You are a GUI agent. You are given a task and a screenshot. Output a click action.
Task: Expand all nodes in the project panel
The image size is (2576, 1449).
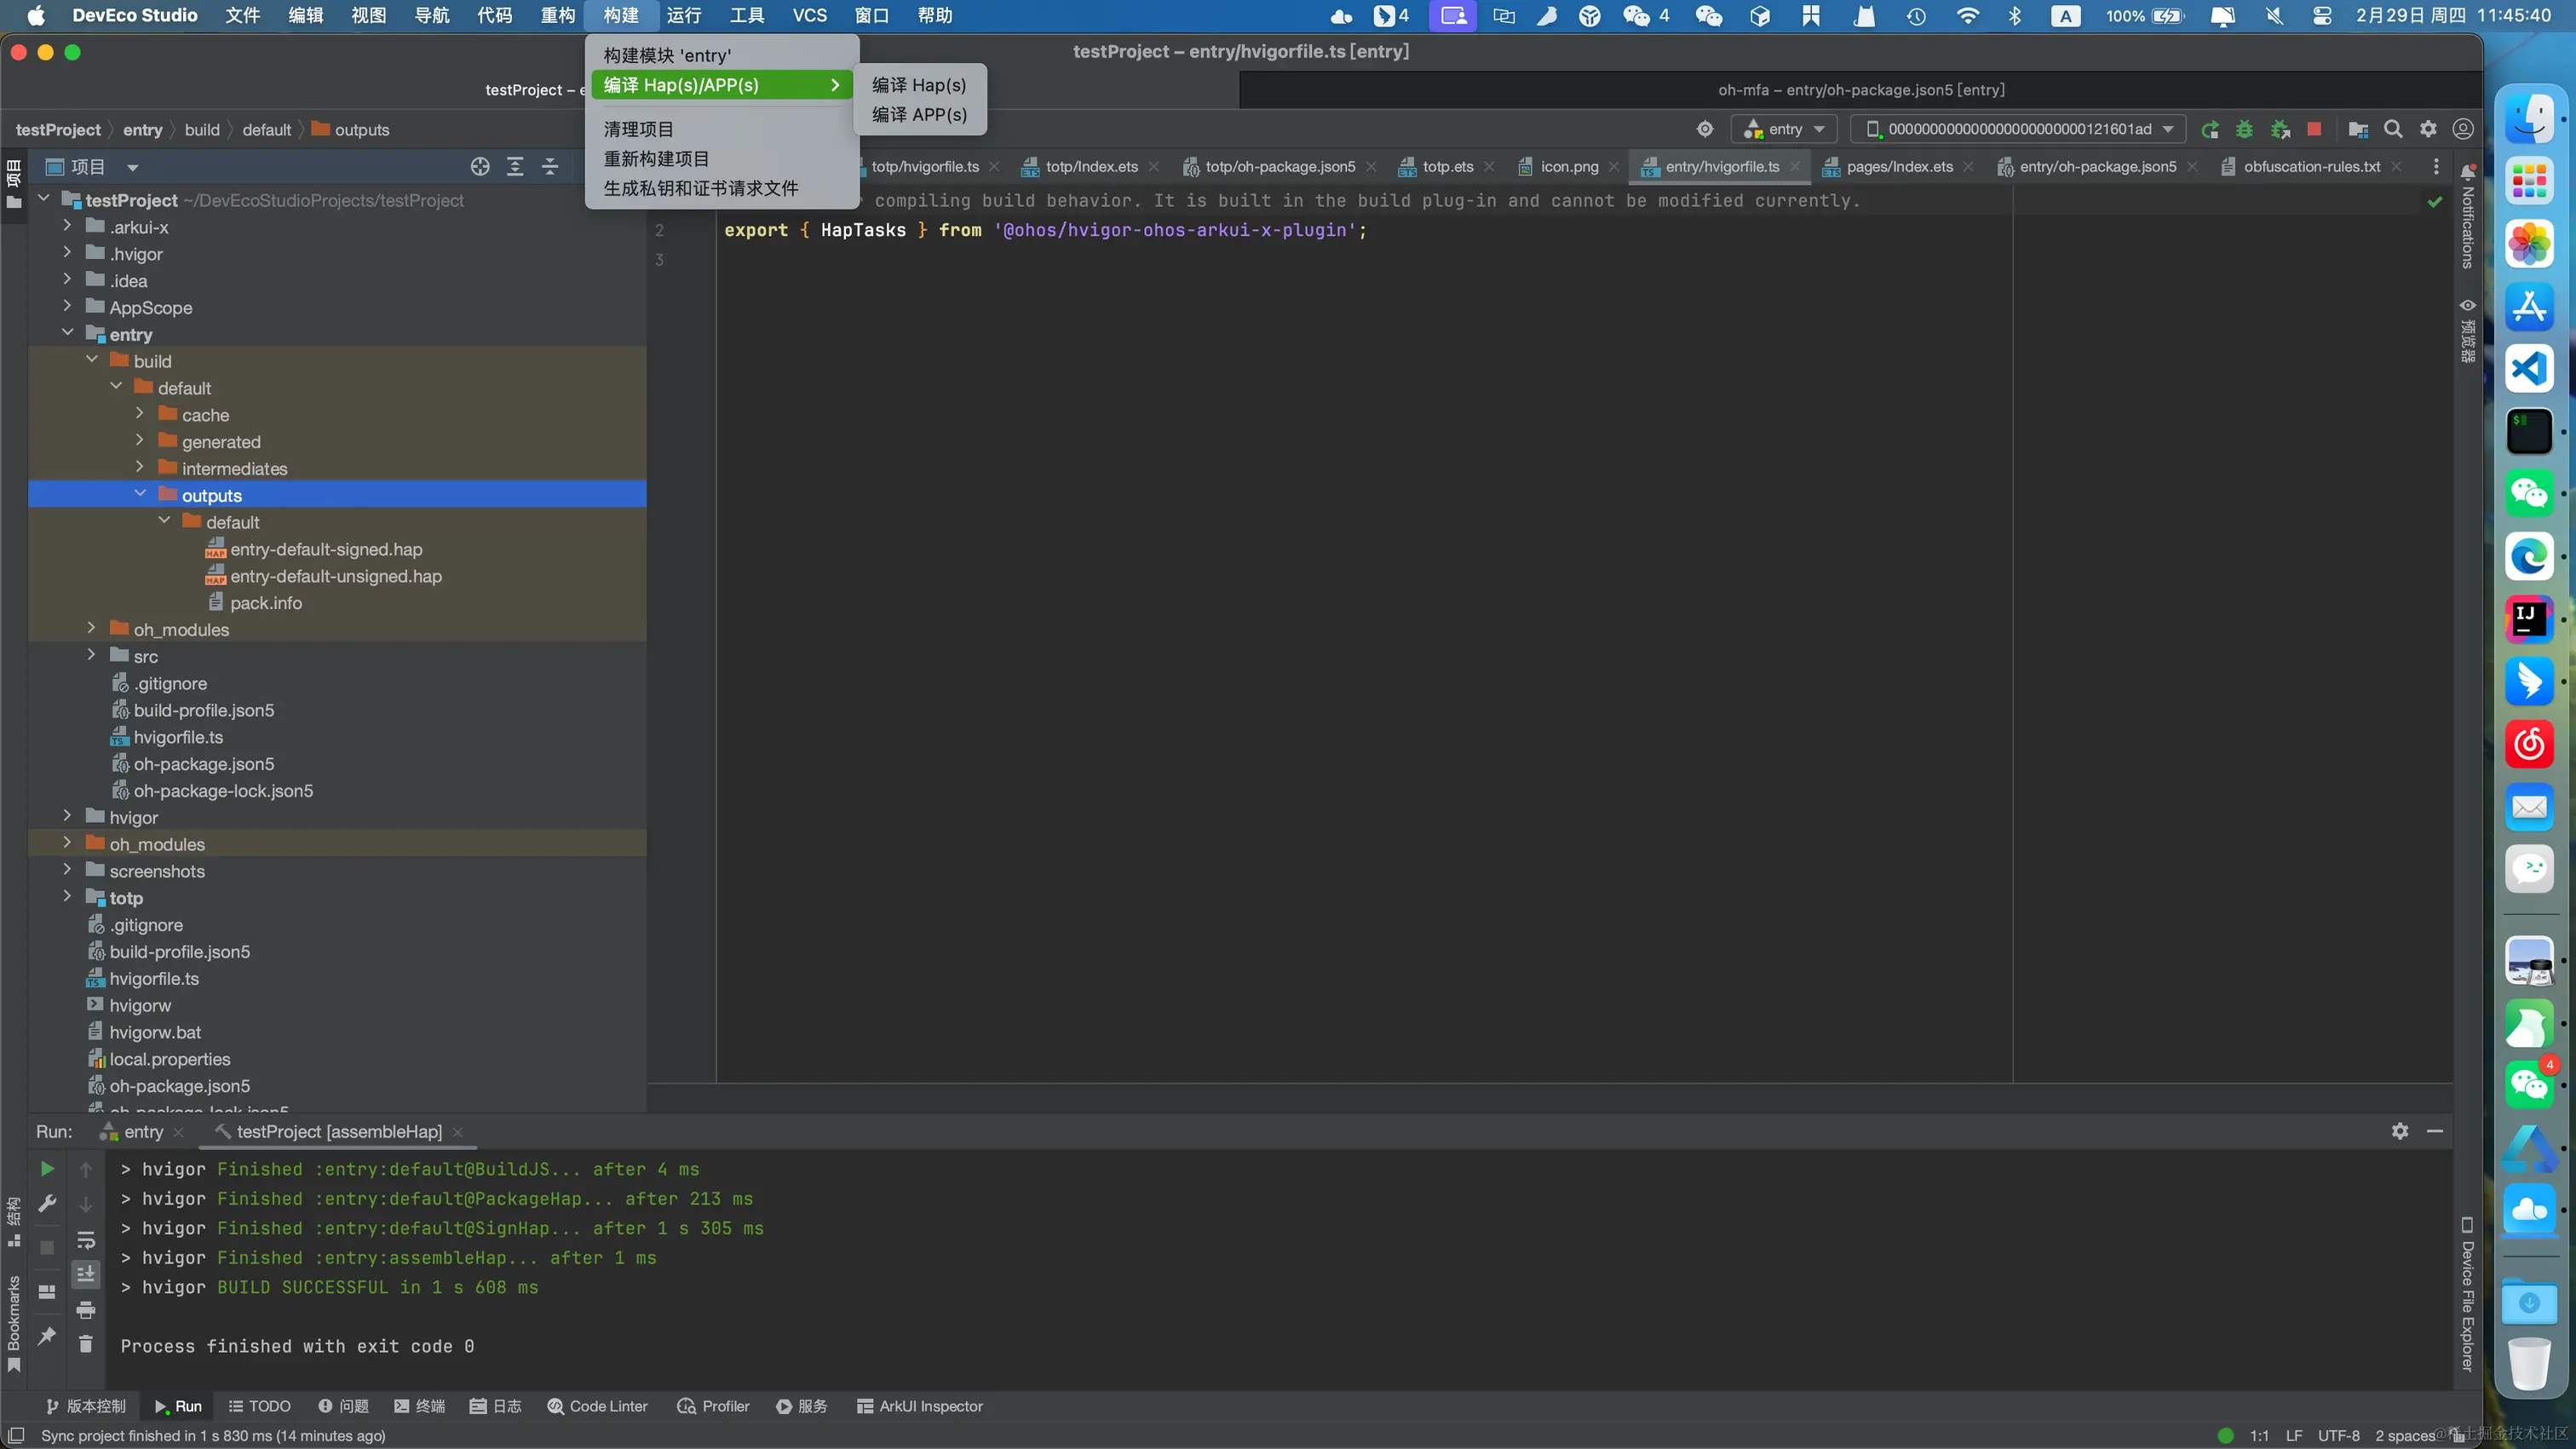[515, 167]
